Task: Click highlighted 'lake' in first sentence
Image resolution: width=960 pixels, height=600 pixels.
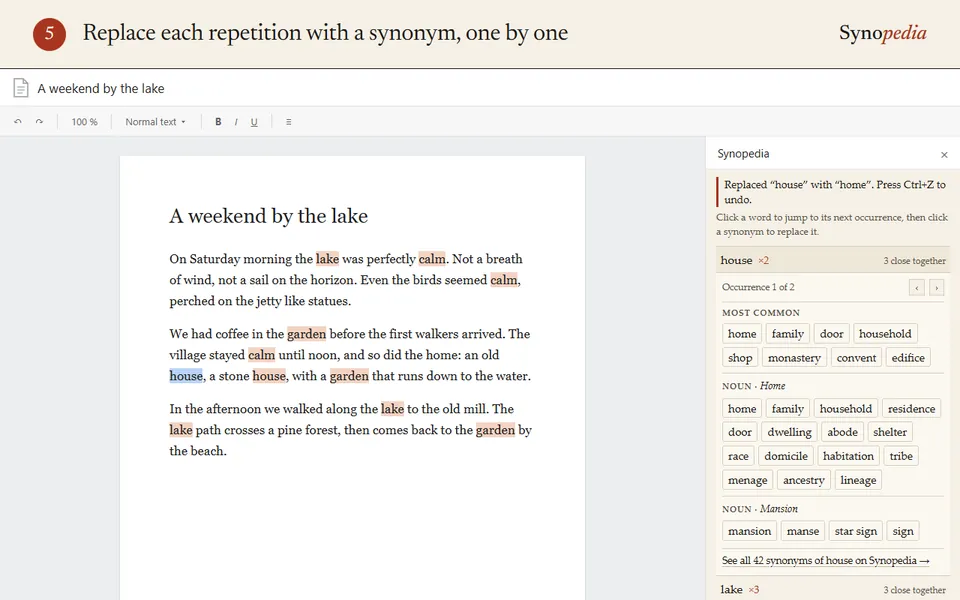Action: click(328, 259)
